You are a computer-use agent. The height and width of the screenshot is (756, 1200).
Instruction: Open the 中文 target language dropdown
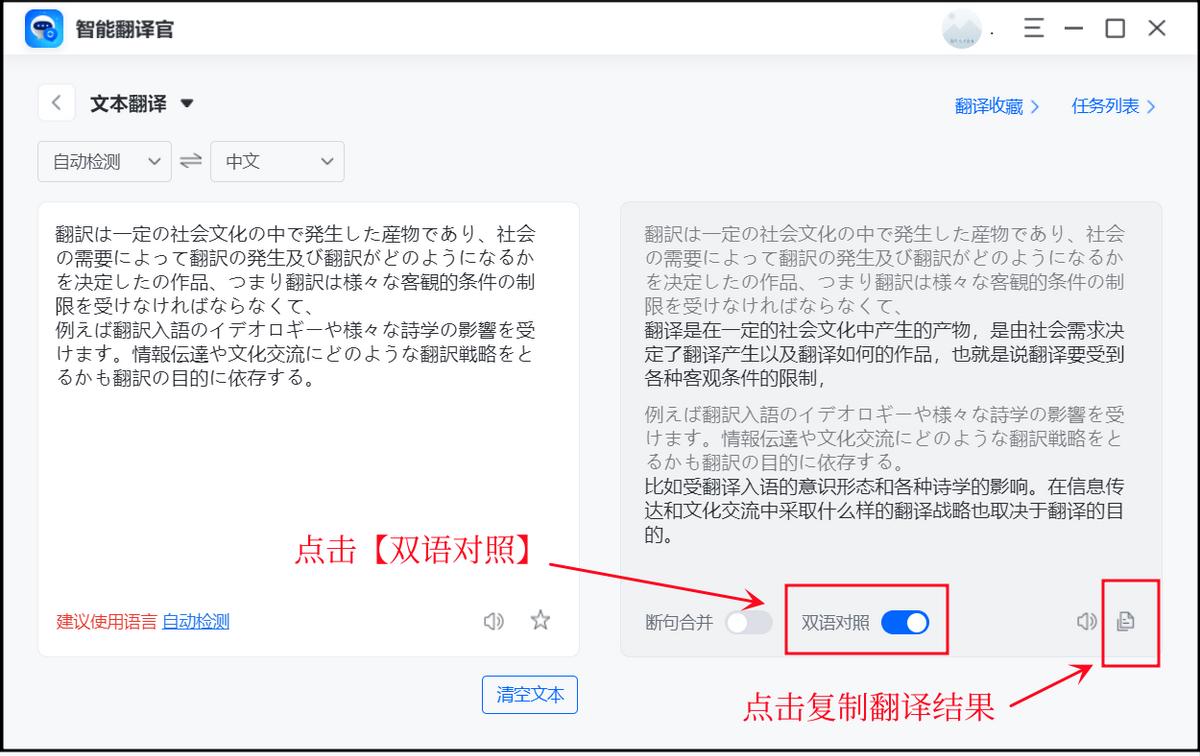pyautogui.click(x=277, y=161)
